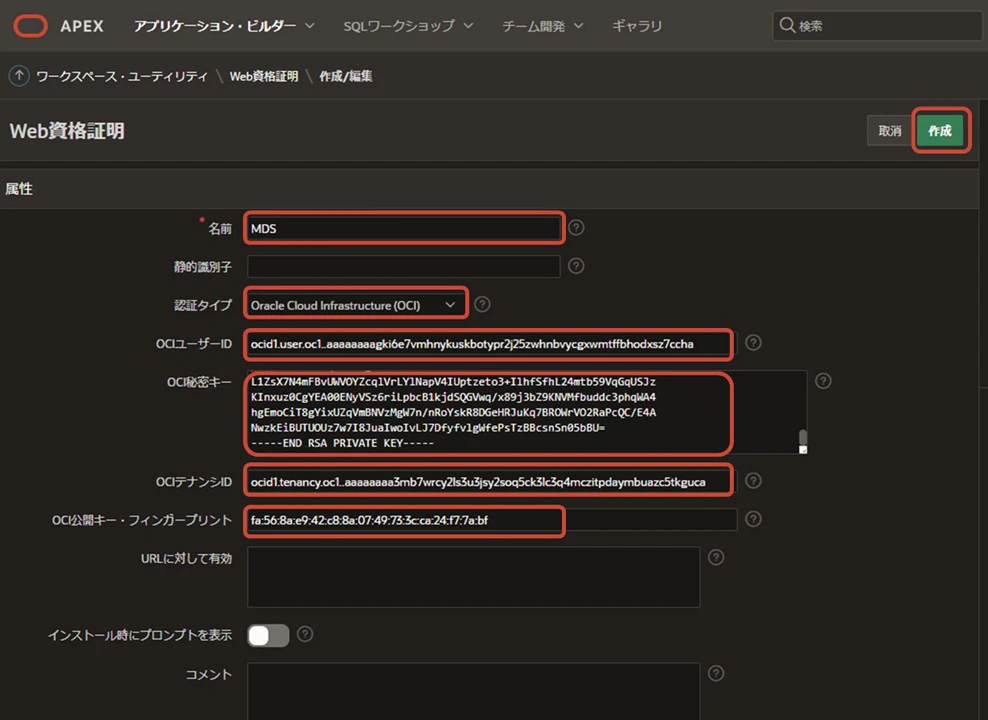The image size is (988, 720).
Task: Click the Oracle APEX logo icon
Action: coord(30,26)
